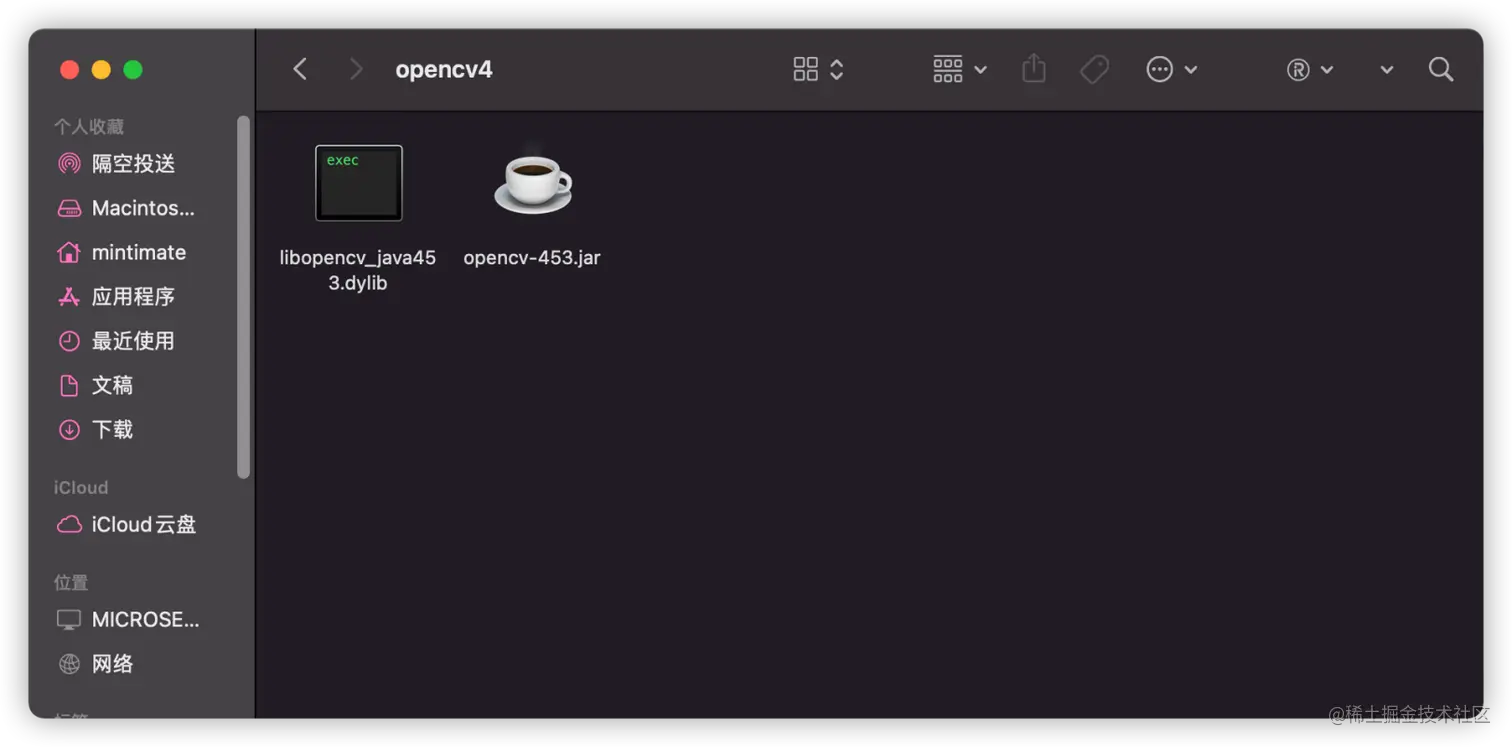Minimize the window with yellow button

coord(101,69)
